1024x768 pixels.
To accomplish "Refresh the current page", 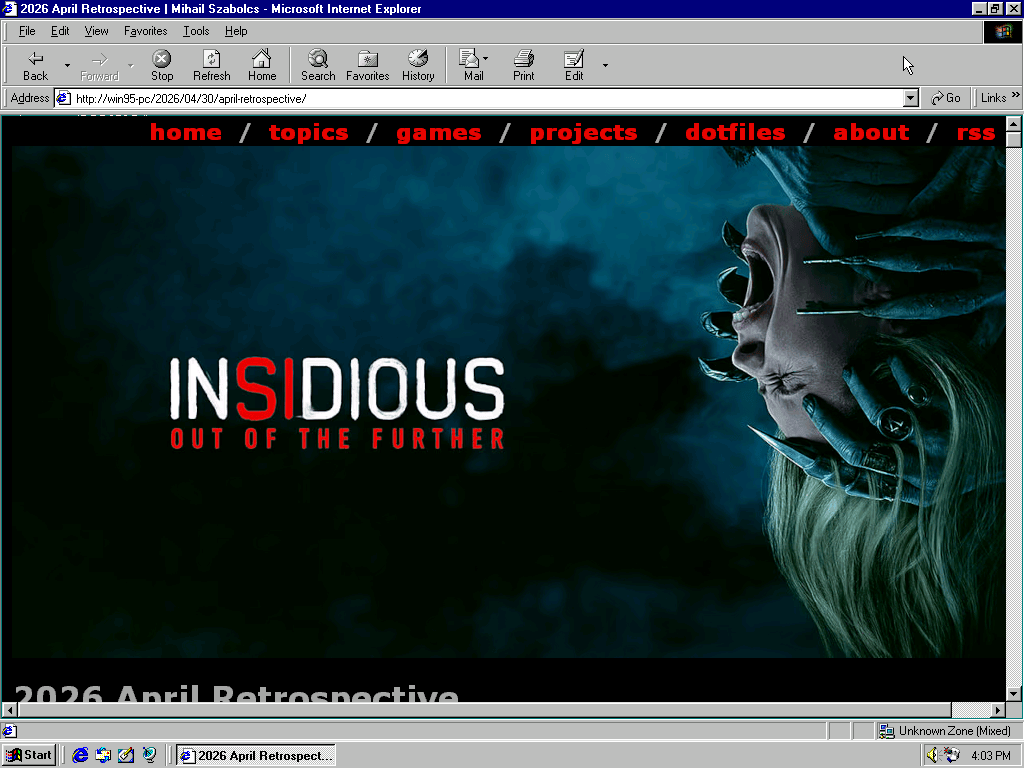I will (x=212, y=65).
